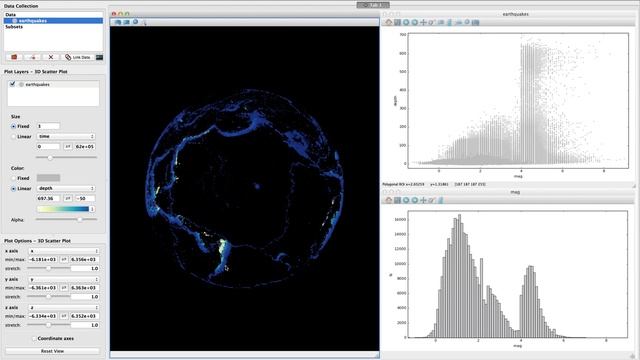Click the save/export icon in Data Collection

33,57
